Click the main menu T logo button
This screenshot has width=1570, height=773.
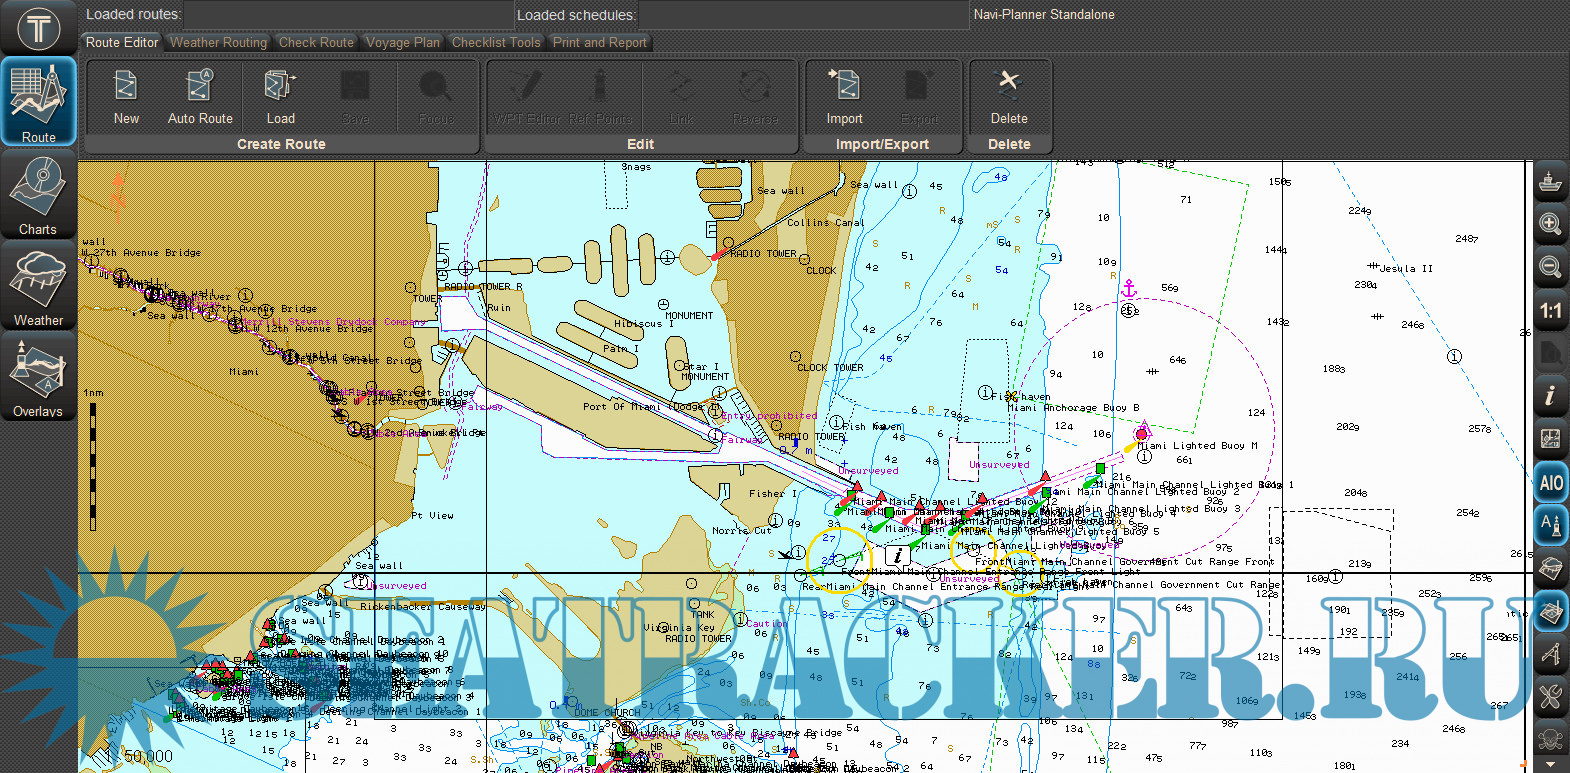coord(38,28)
